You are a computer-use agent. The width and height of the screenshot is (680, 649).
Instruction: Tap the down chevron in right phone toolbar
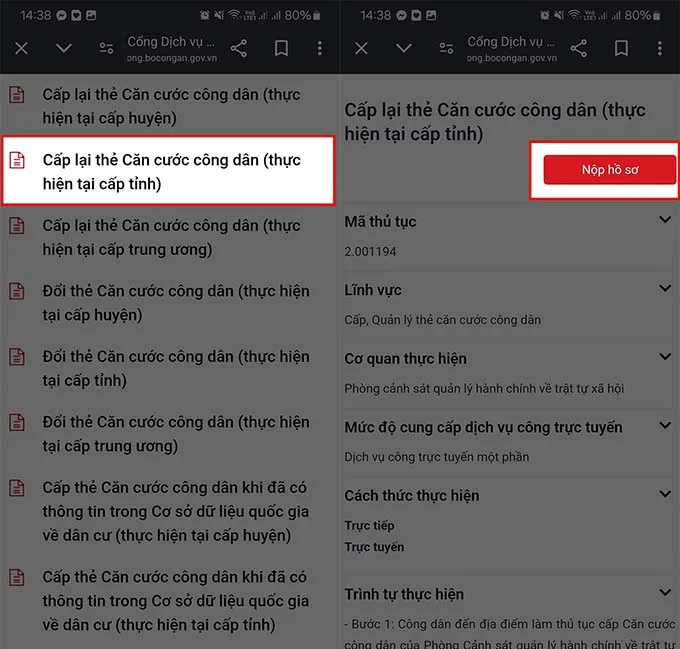pyautogui.click(x=404, y=48)
